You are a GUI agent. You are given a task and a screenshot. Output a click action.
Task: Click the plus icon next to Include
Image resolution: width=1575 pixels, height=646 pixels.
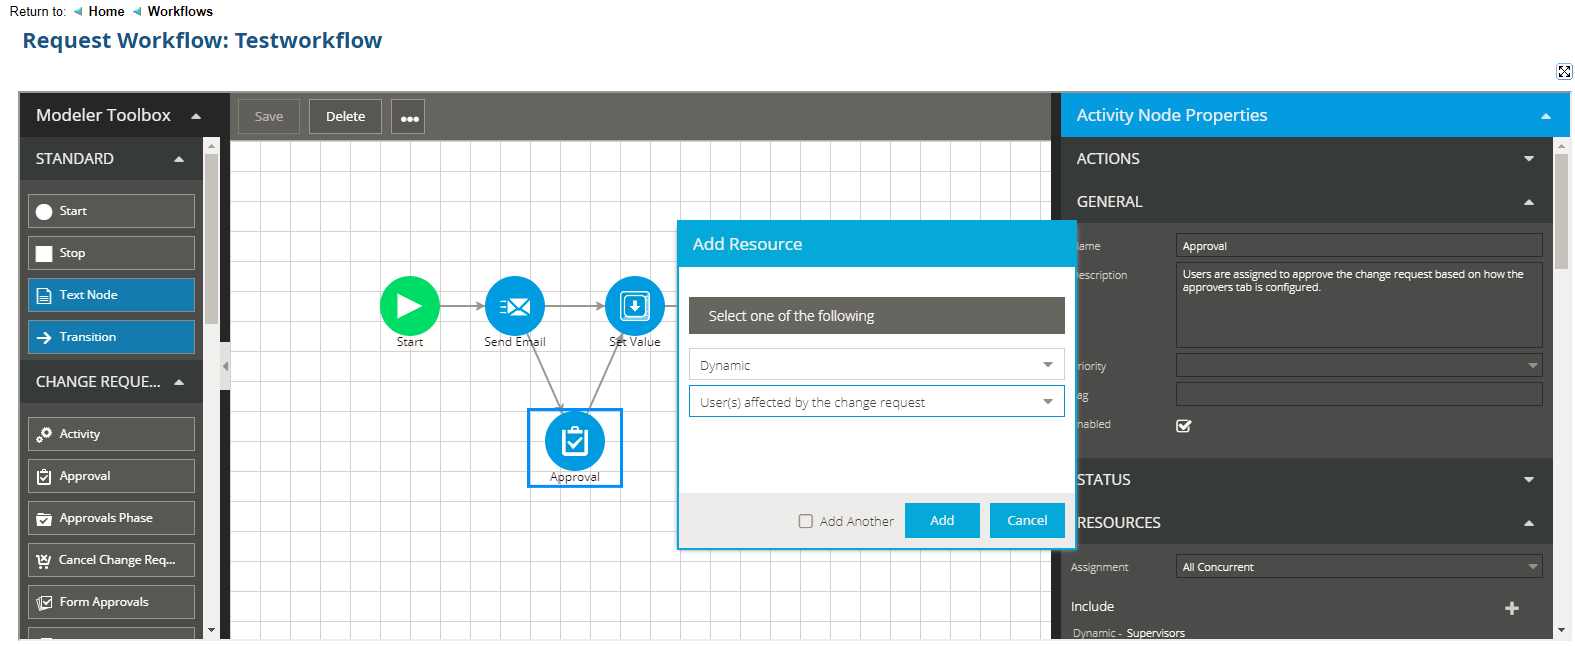point(1511,608)
